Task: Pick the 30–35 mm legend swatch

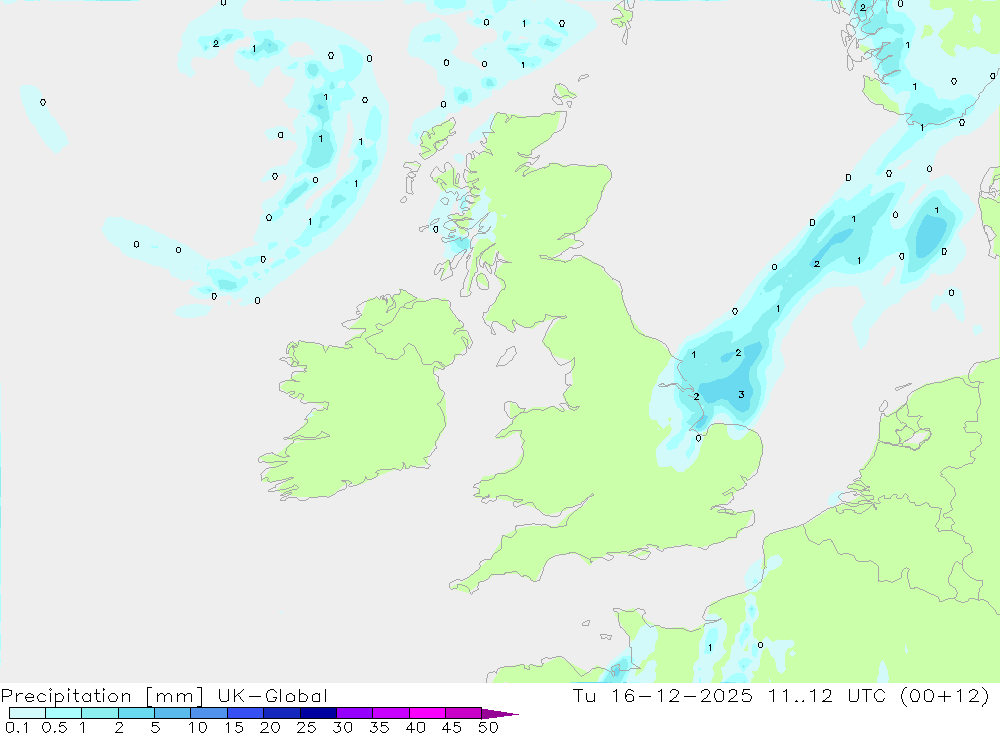Action: 355,713
